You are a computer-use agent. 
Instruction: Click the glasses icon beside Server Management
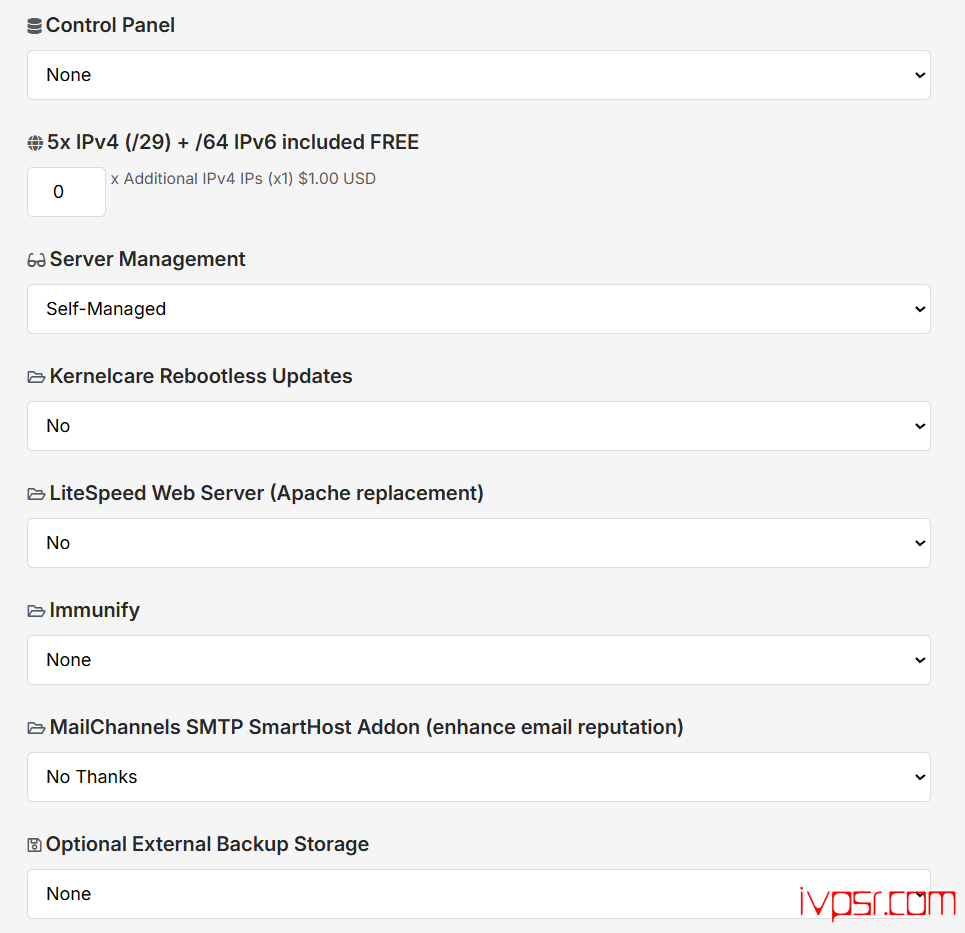point(36,261)
